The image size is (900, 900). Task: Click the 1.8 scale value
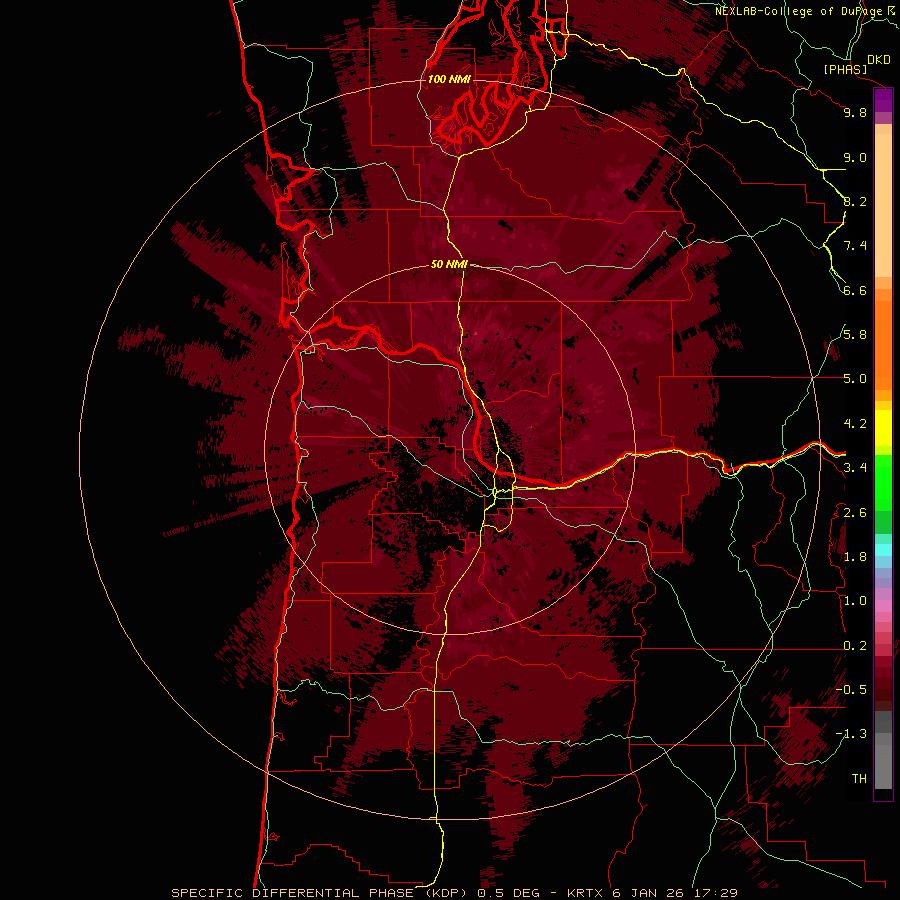855,557
